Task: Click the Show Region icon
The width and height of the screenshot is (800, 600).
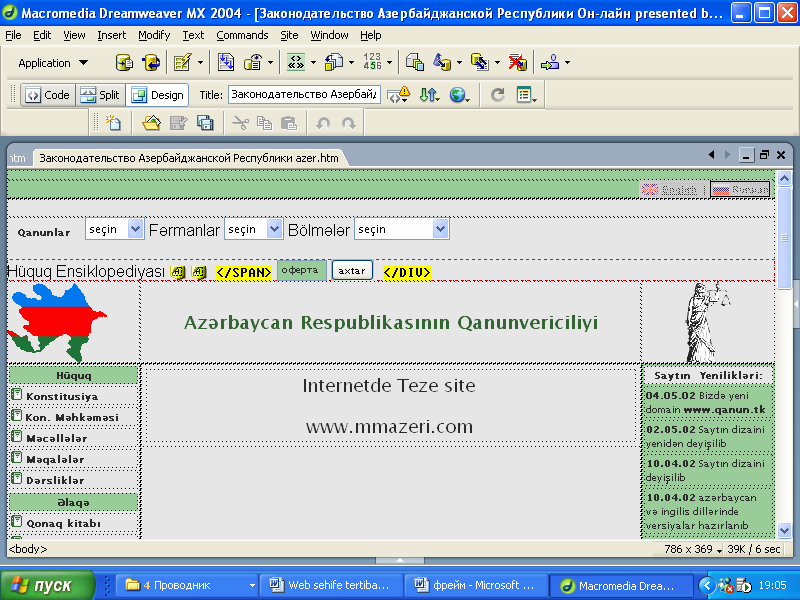Action: point(253,63)
